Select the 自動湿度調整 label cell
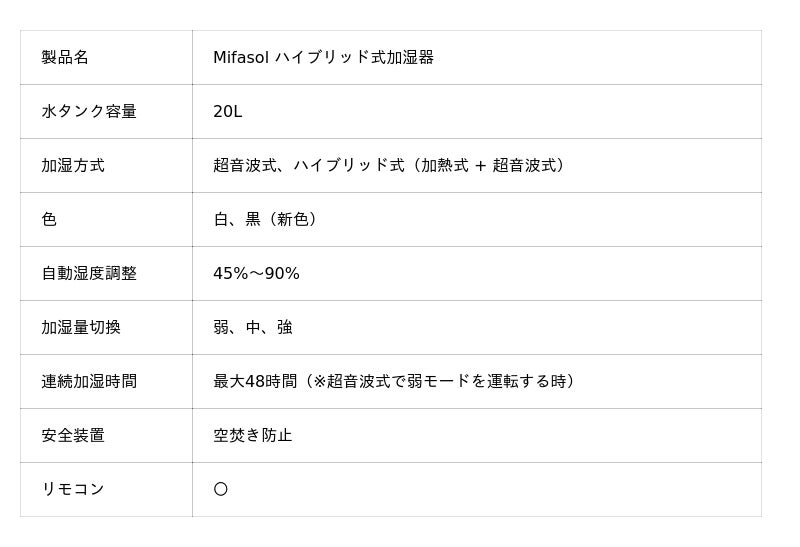The width and height of the screenshot is (800, 547). click(89, 274)
